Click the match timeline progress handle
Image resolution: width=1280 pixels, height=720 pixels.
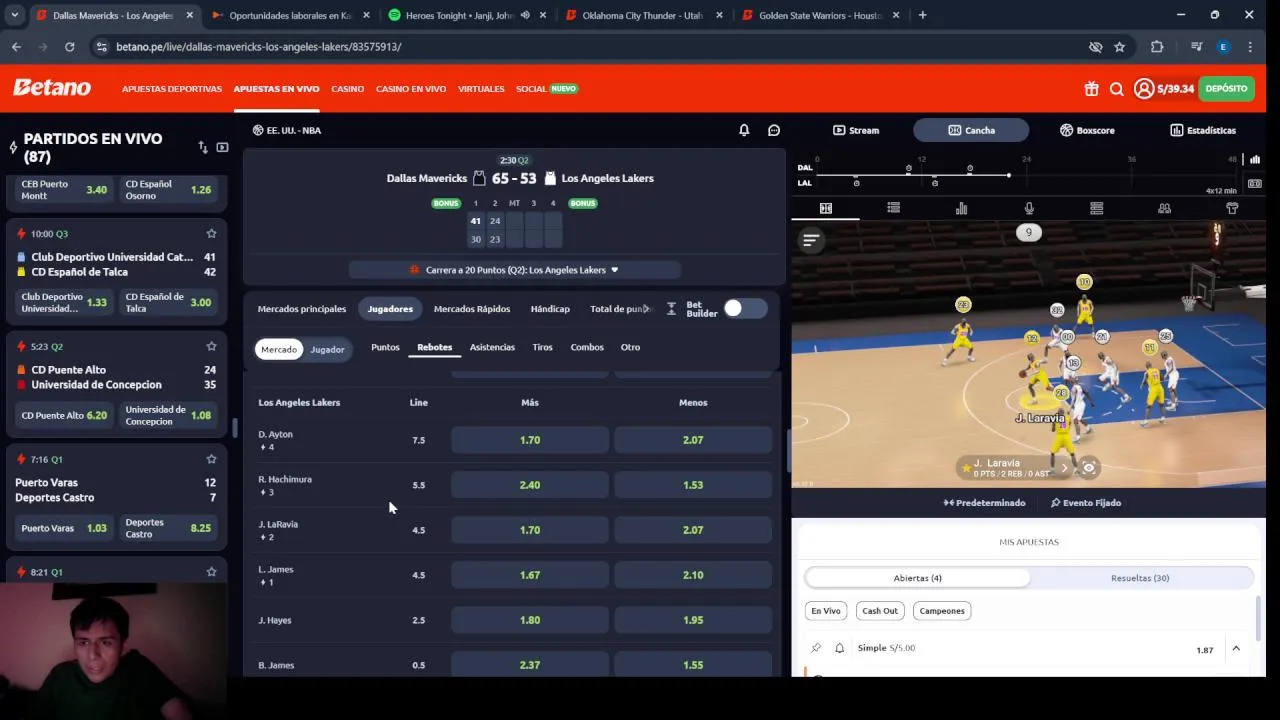(1008, 175)
